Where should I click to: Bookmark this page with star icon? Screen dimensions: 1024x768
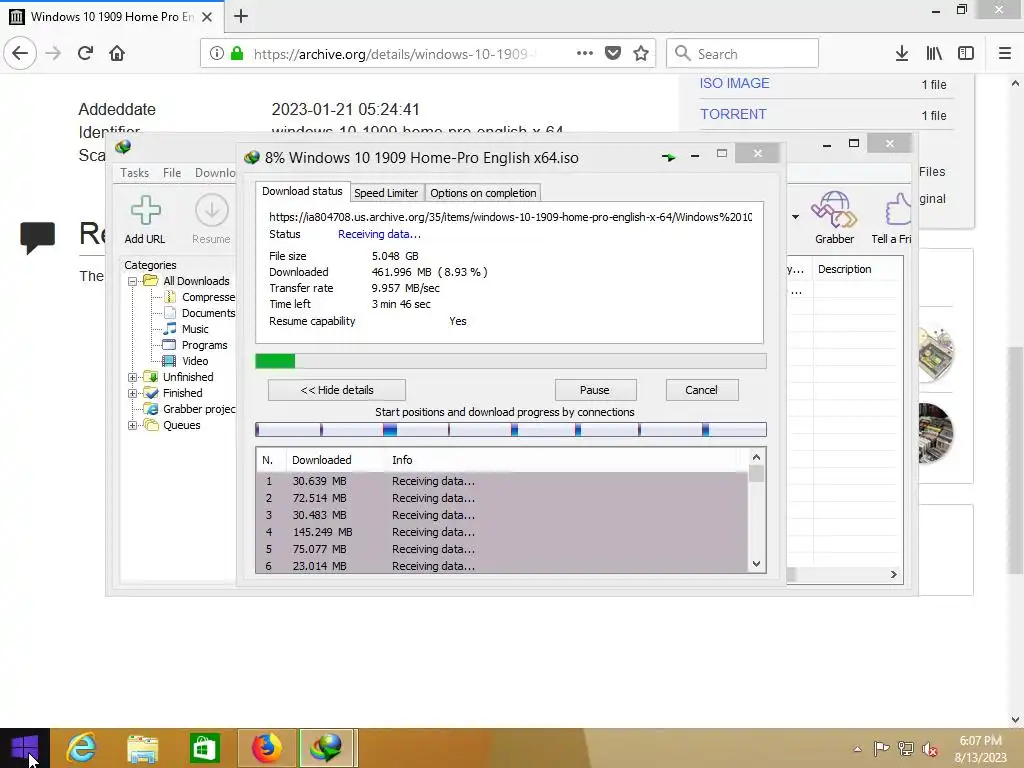(x=641, y=53)
